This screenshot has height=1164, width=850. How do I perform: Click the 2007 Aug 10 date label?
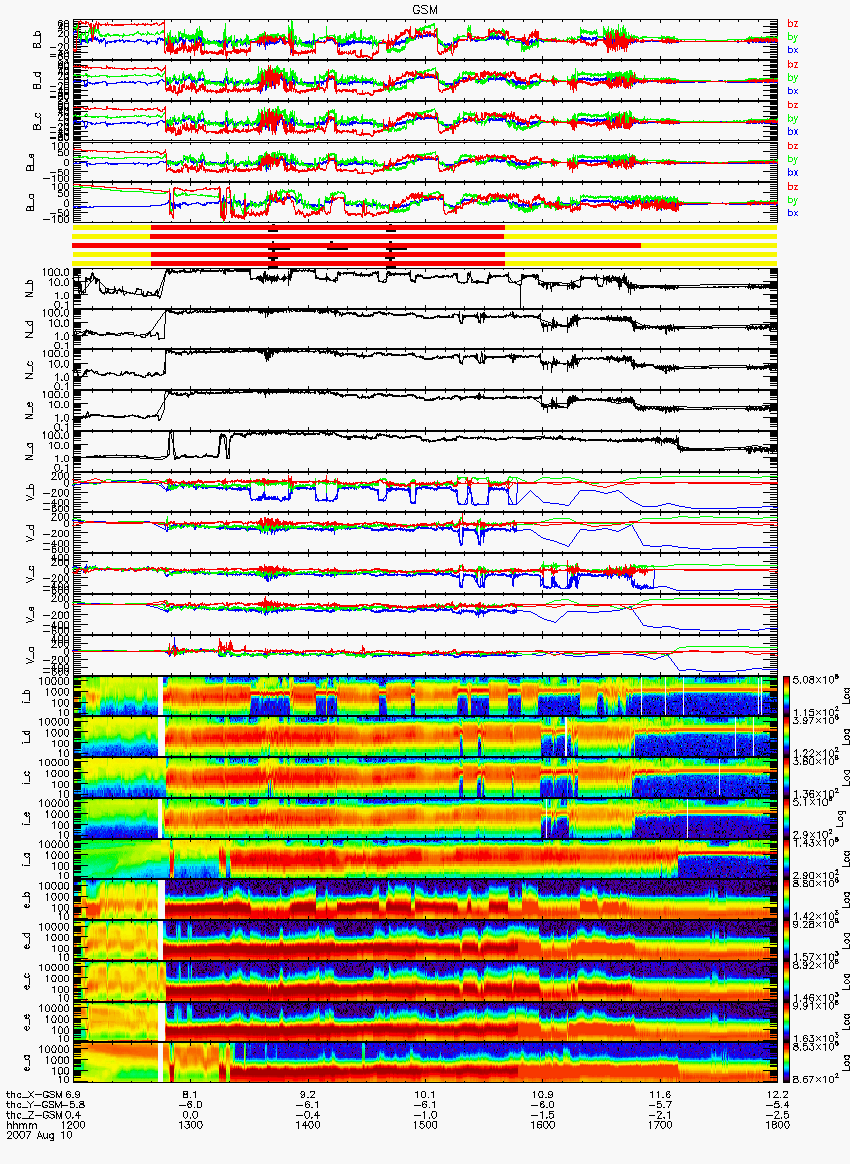point(38,1134)
